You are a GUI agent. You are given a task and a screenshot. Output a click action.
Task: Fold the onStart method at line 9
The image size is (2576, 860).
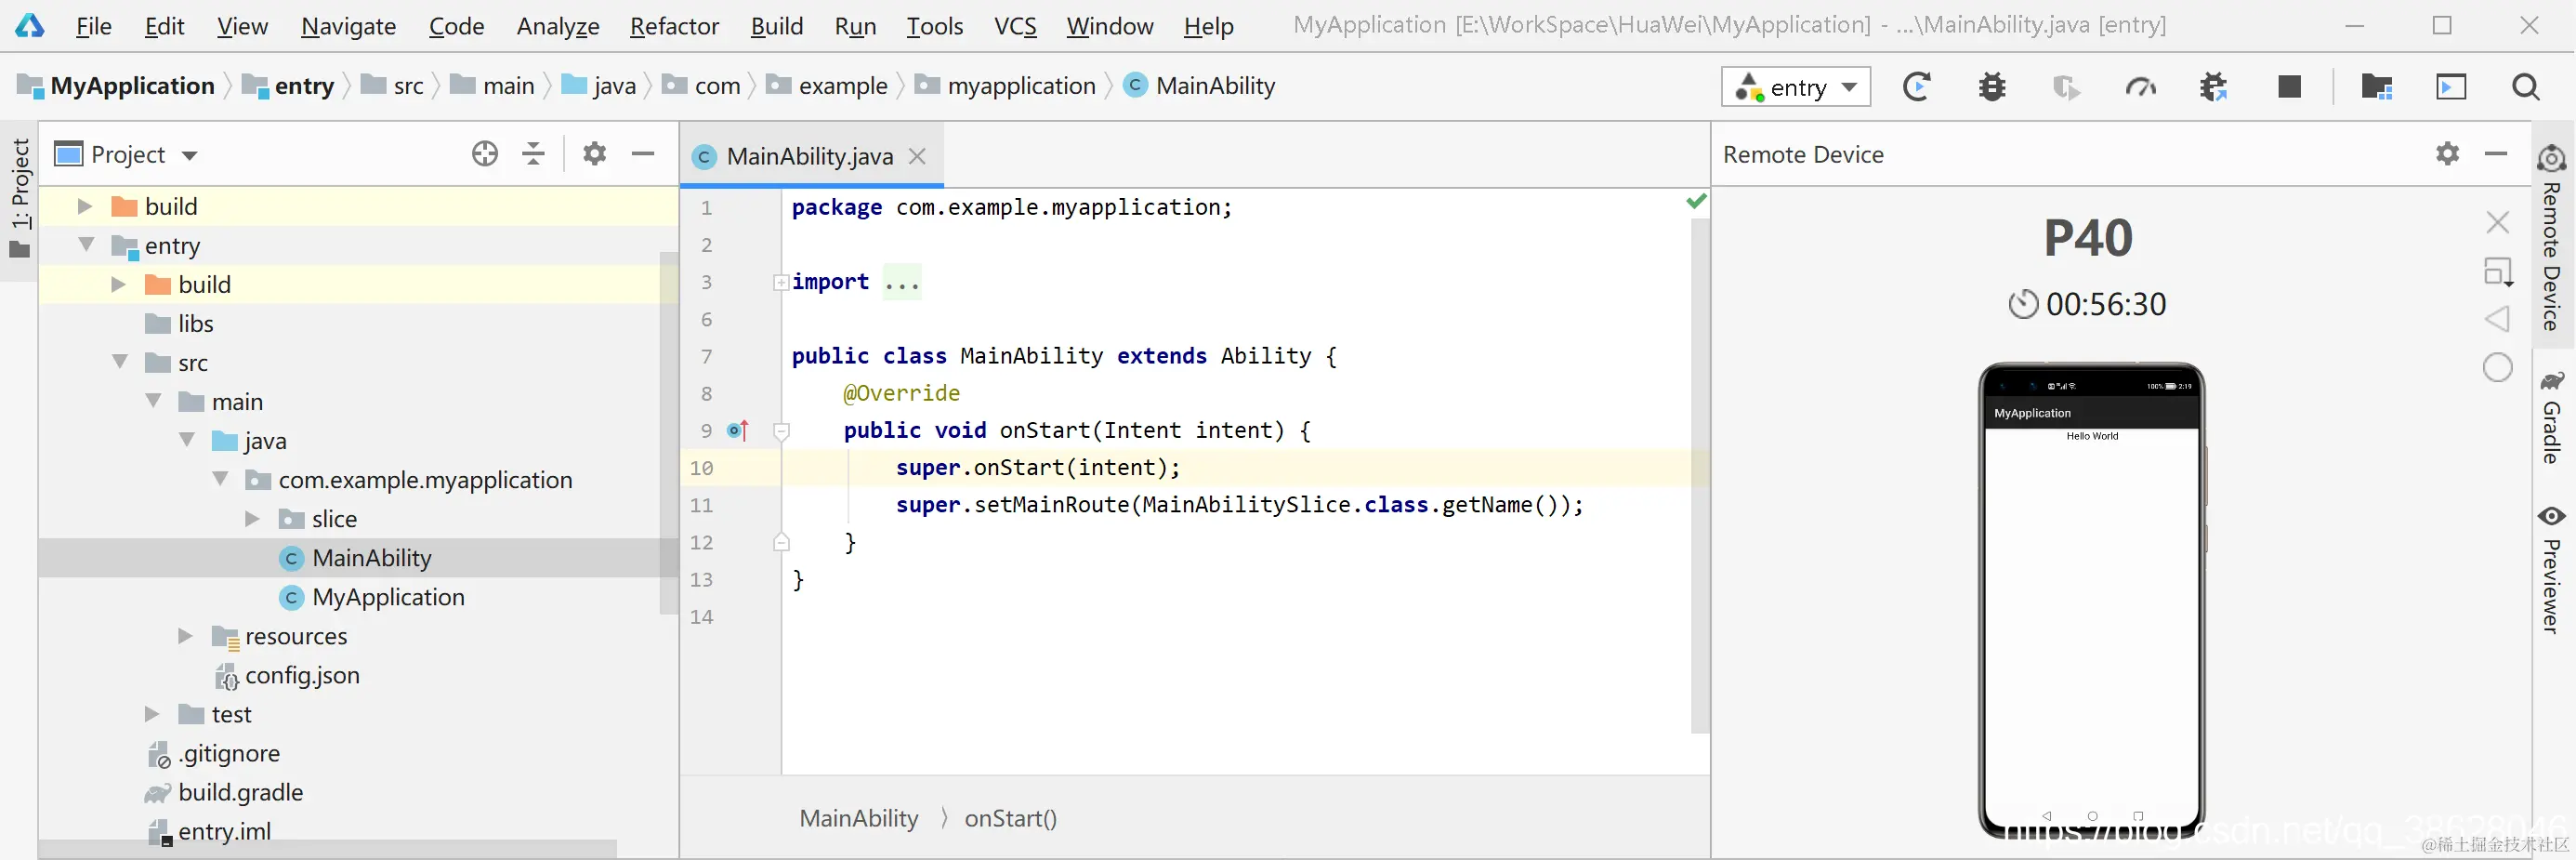tap(782, 431)
